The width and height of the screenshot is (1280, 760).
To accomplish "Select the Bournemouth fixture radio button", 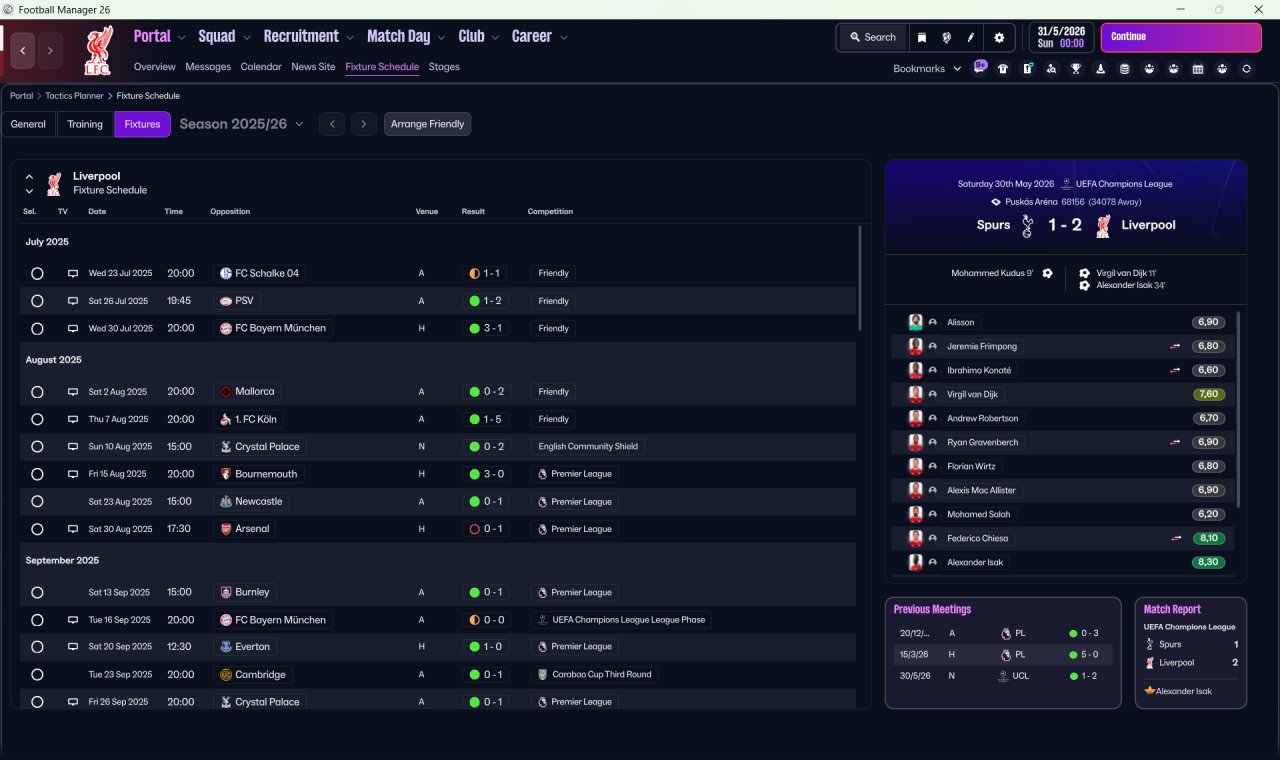I will 37,474.
